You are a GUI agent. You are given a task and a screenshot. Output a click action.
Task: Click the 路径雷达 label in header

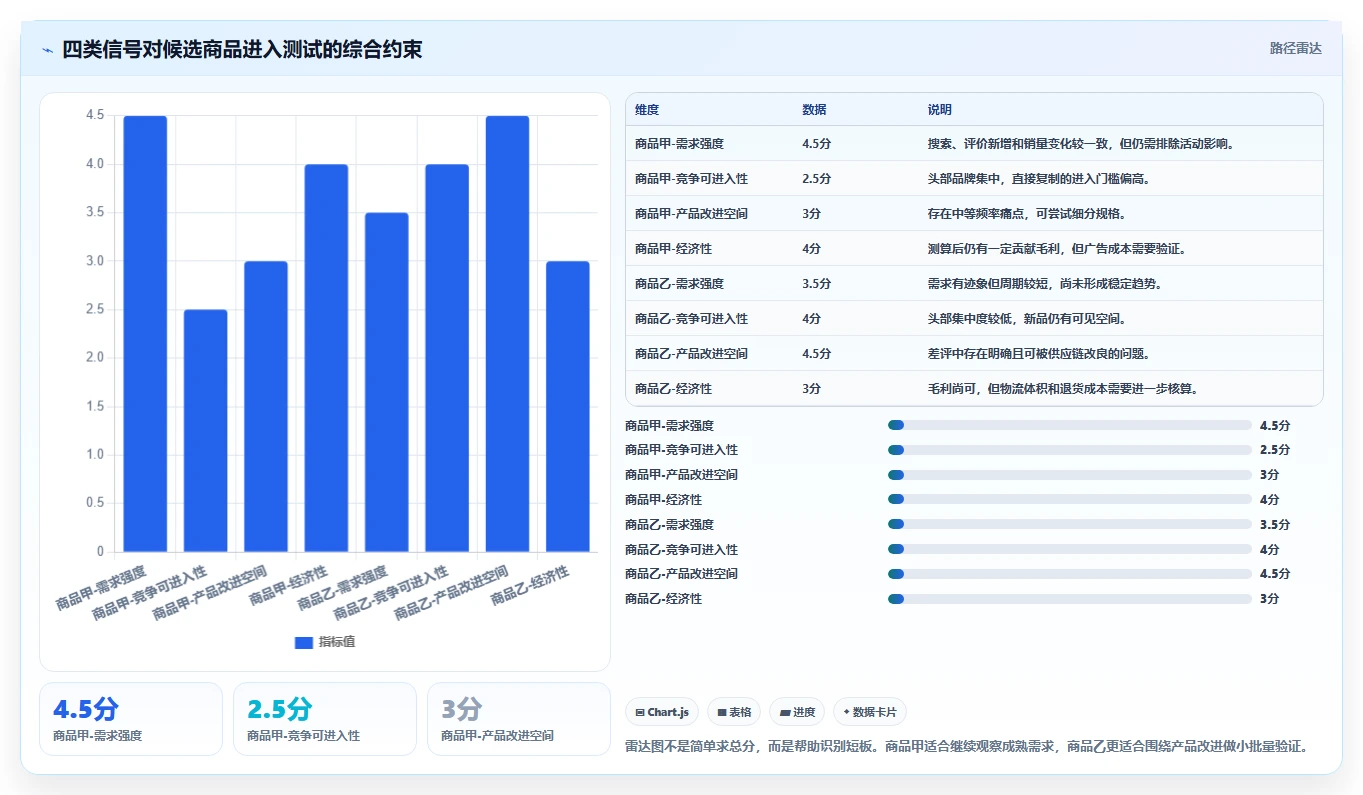coord(1295,48)
